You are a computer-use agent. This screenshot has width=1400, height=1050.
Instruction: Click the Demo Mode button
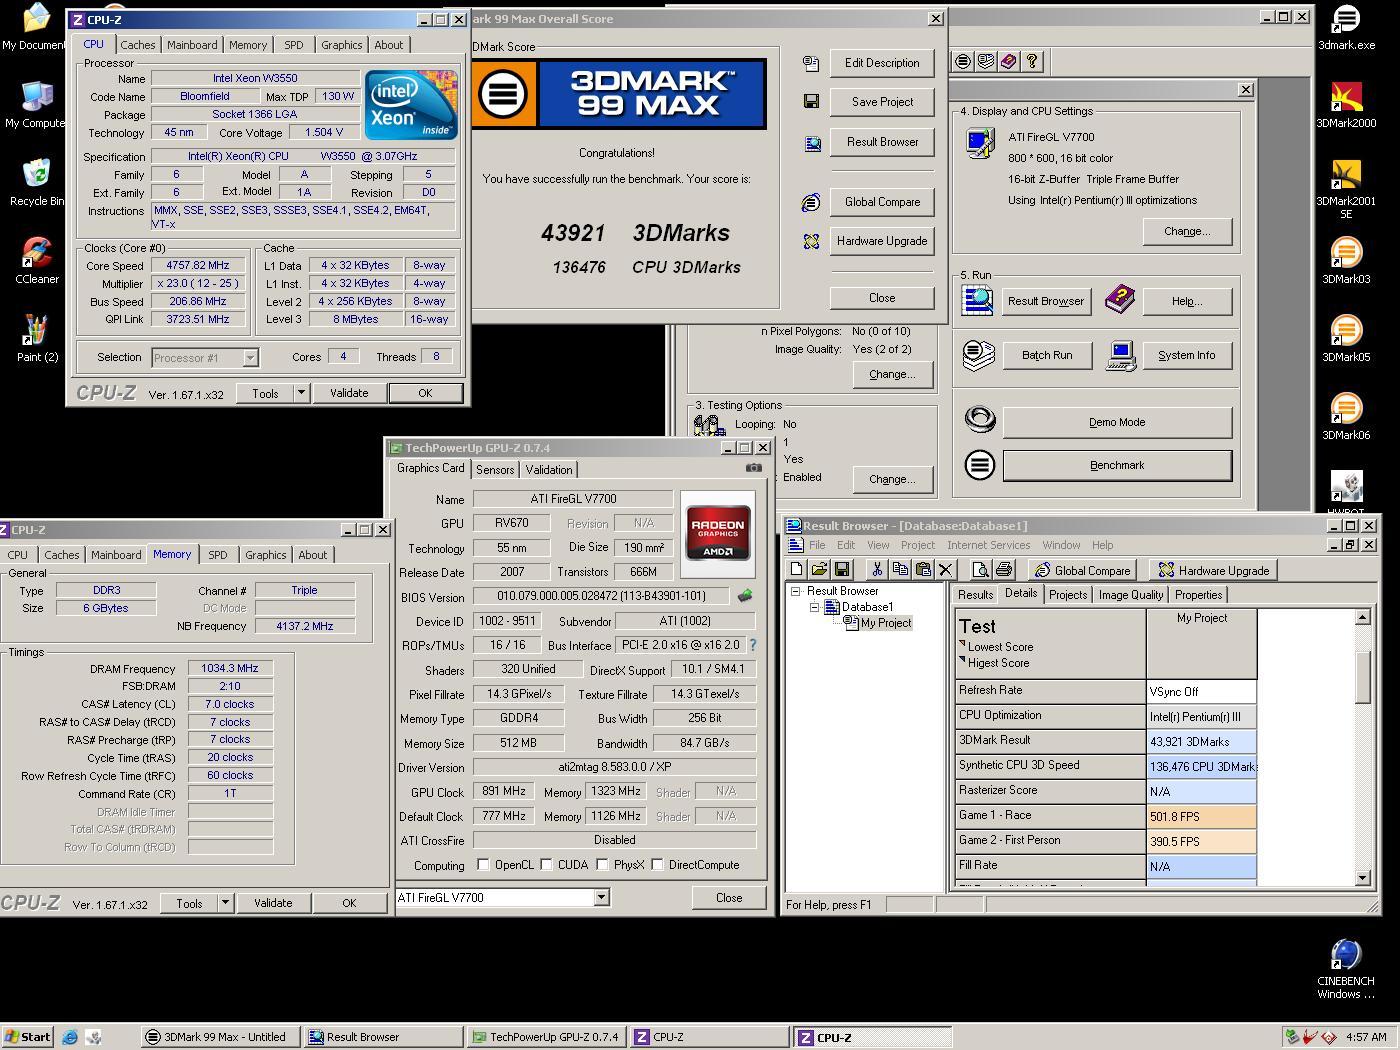click(x=1117, y=422)
